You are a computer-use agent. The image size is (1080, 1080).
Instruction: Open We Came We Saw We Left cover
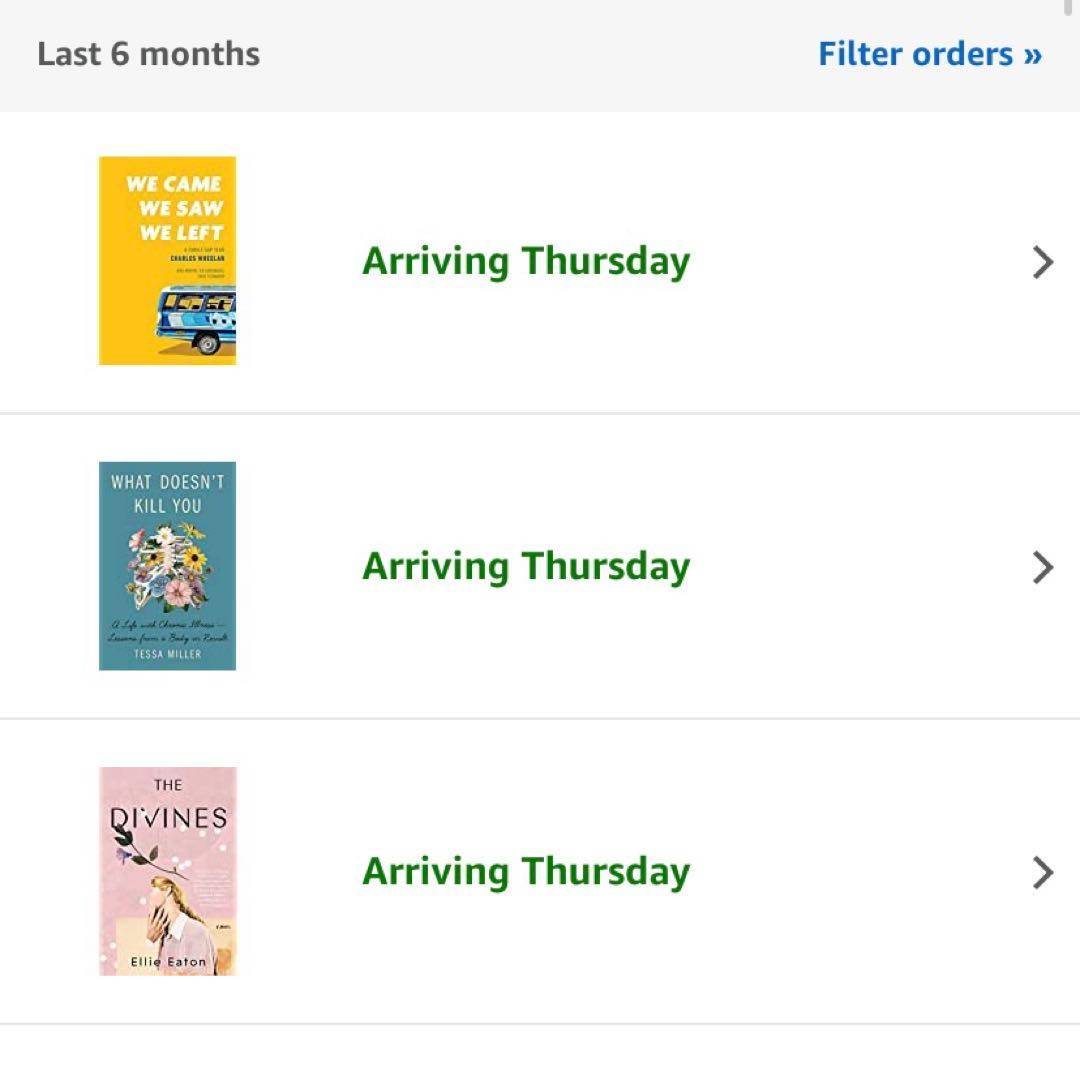(167, 260)
